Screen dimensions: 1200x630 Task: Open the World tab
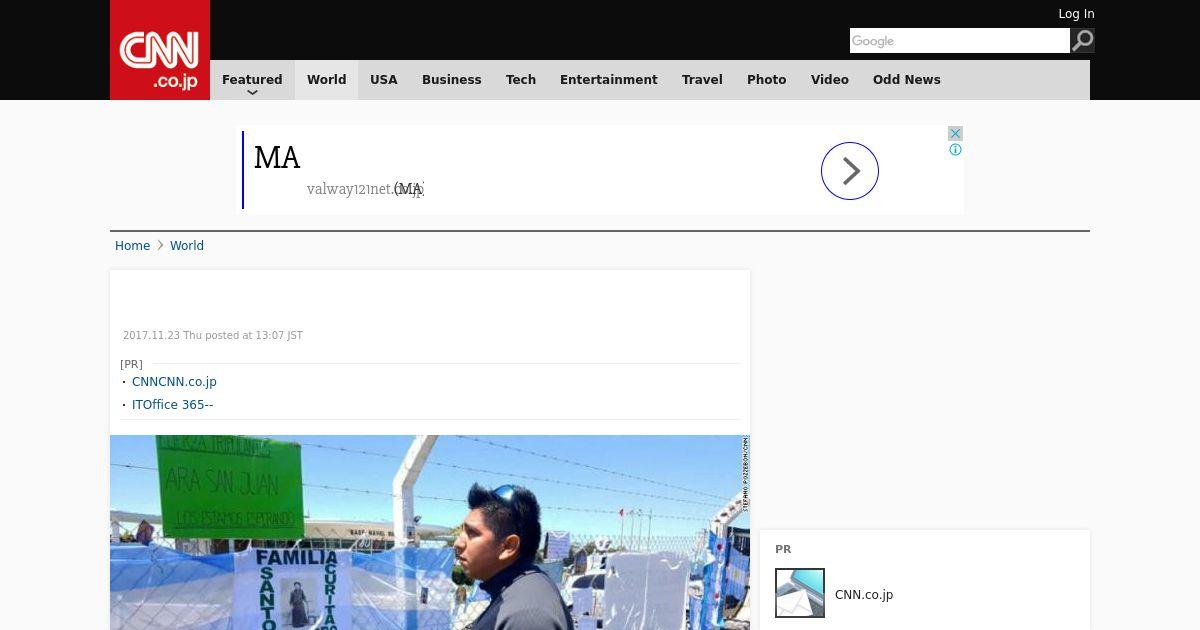point(326,80)
